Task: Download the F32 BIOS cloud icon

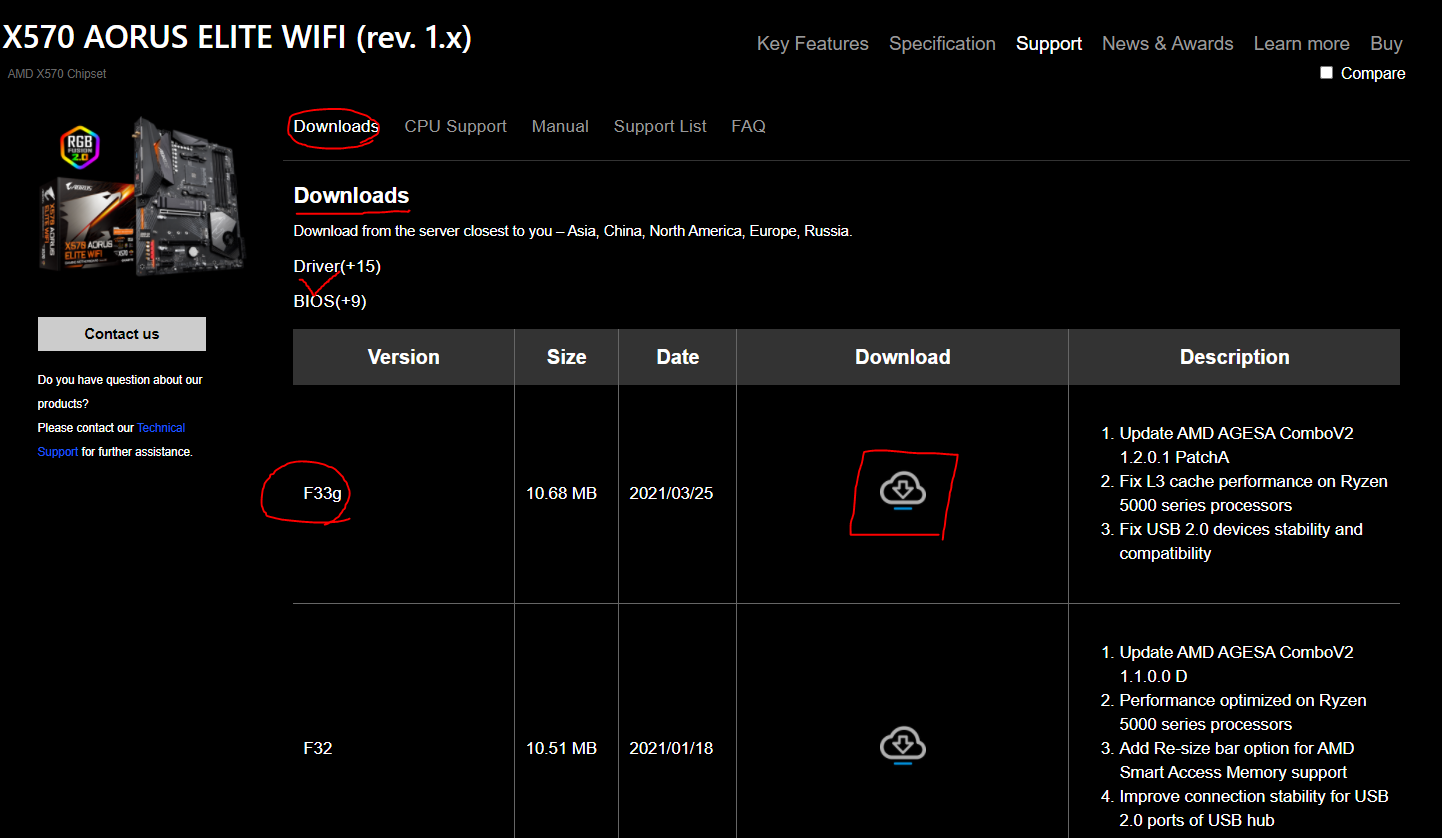Action: [x=902, y=747]
